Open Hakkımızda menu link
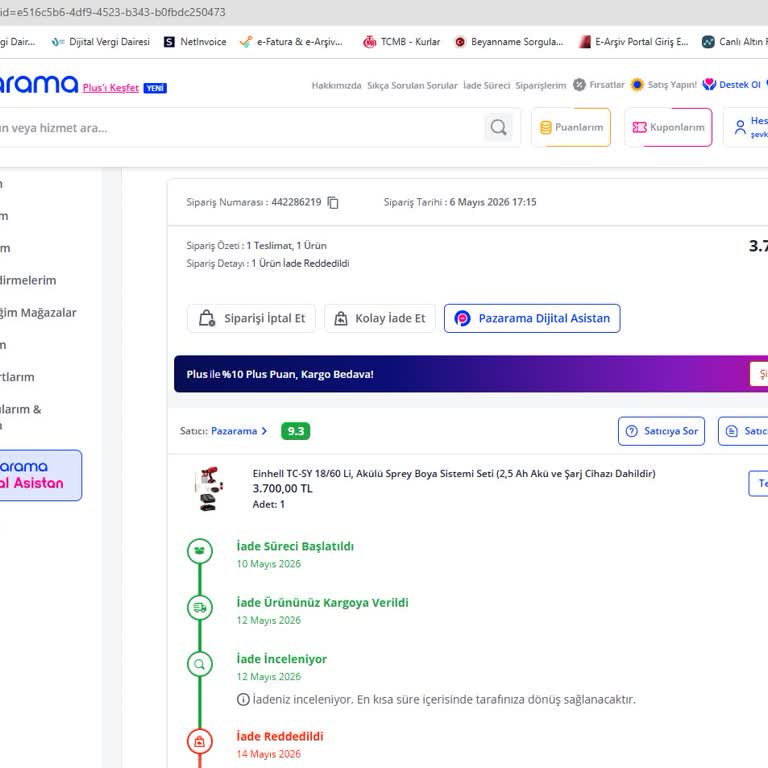The width and height of the screenshot is (768, 768). 336,85
